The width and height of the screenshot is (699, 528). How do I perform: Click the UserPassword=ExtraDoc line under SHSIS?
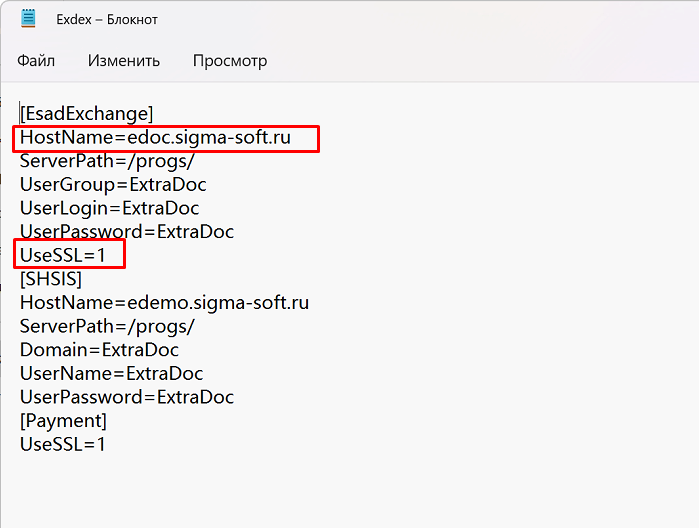[x=127, y=397]
